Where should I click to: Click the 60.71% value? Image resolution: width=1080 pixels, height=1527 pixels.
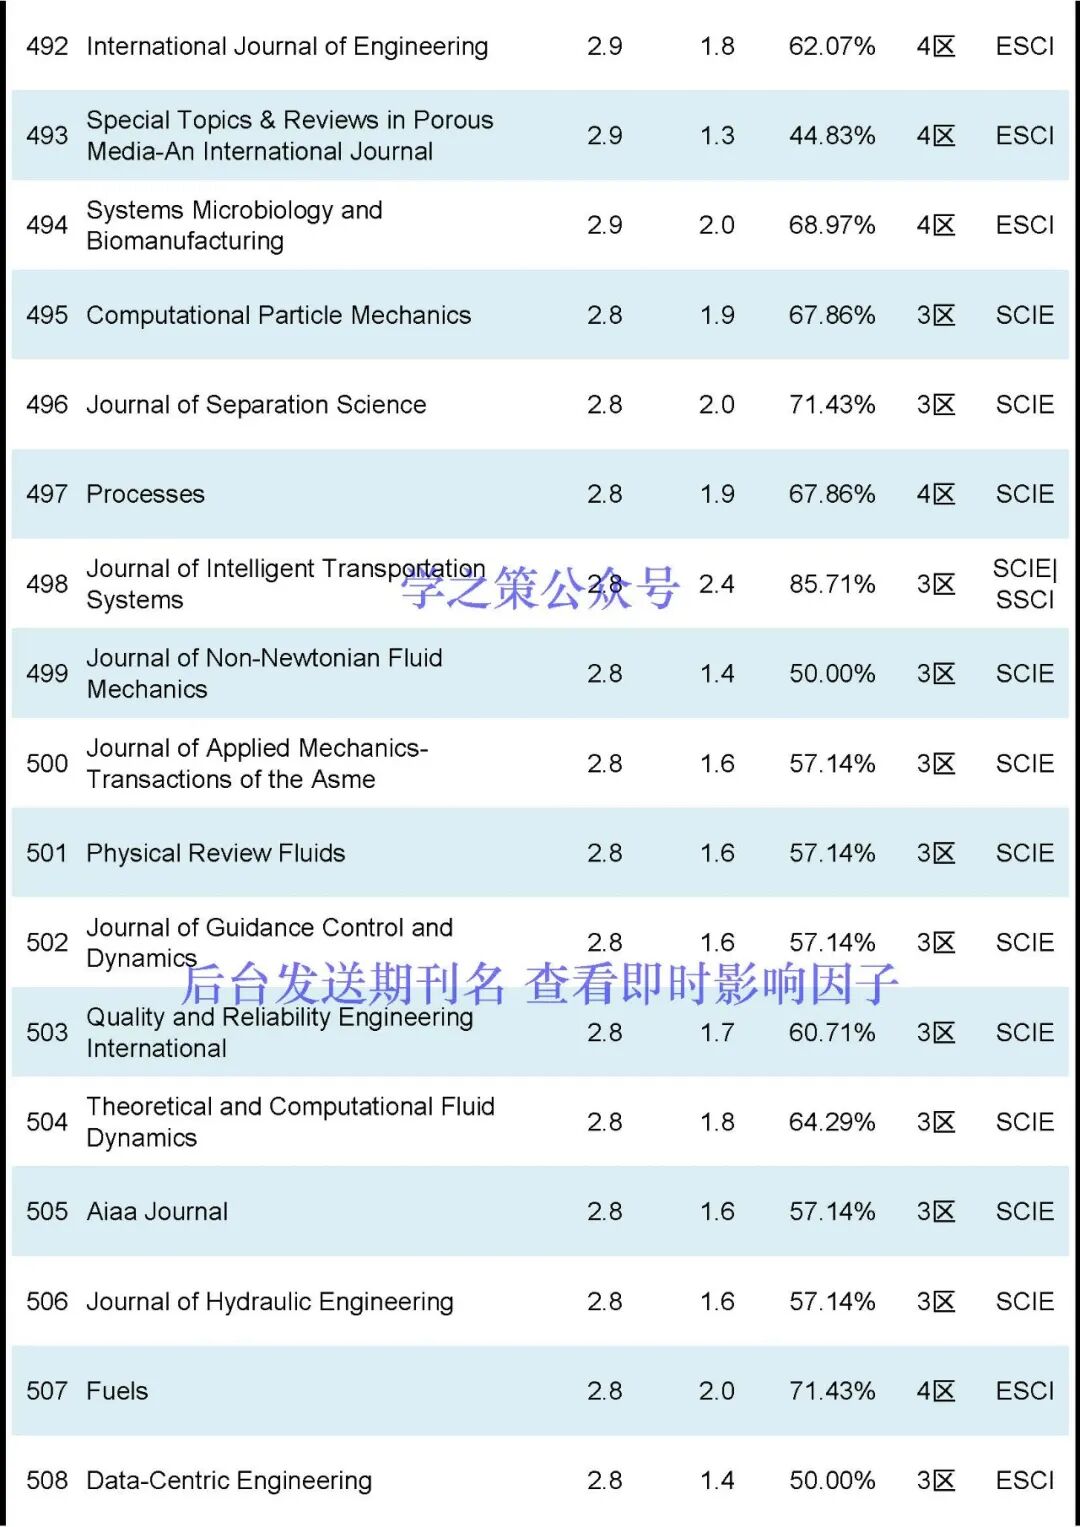point(832,1033)
